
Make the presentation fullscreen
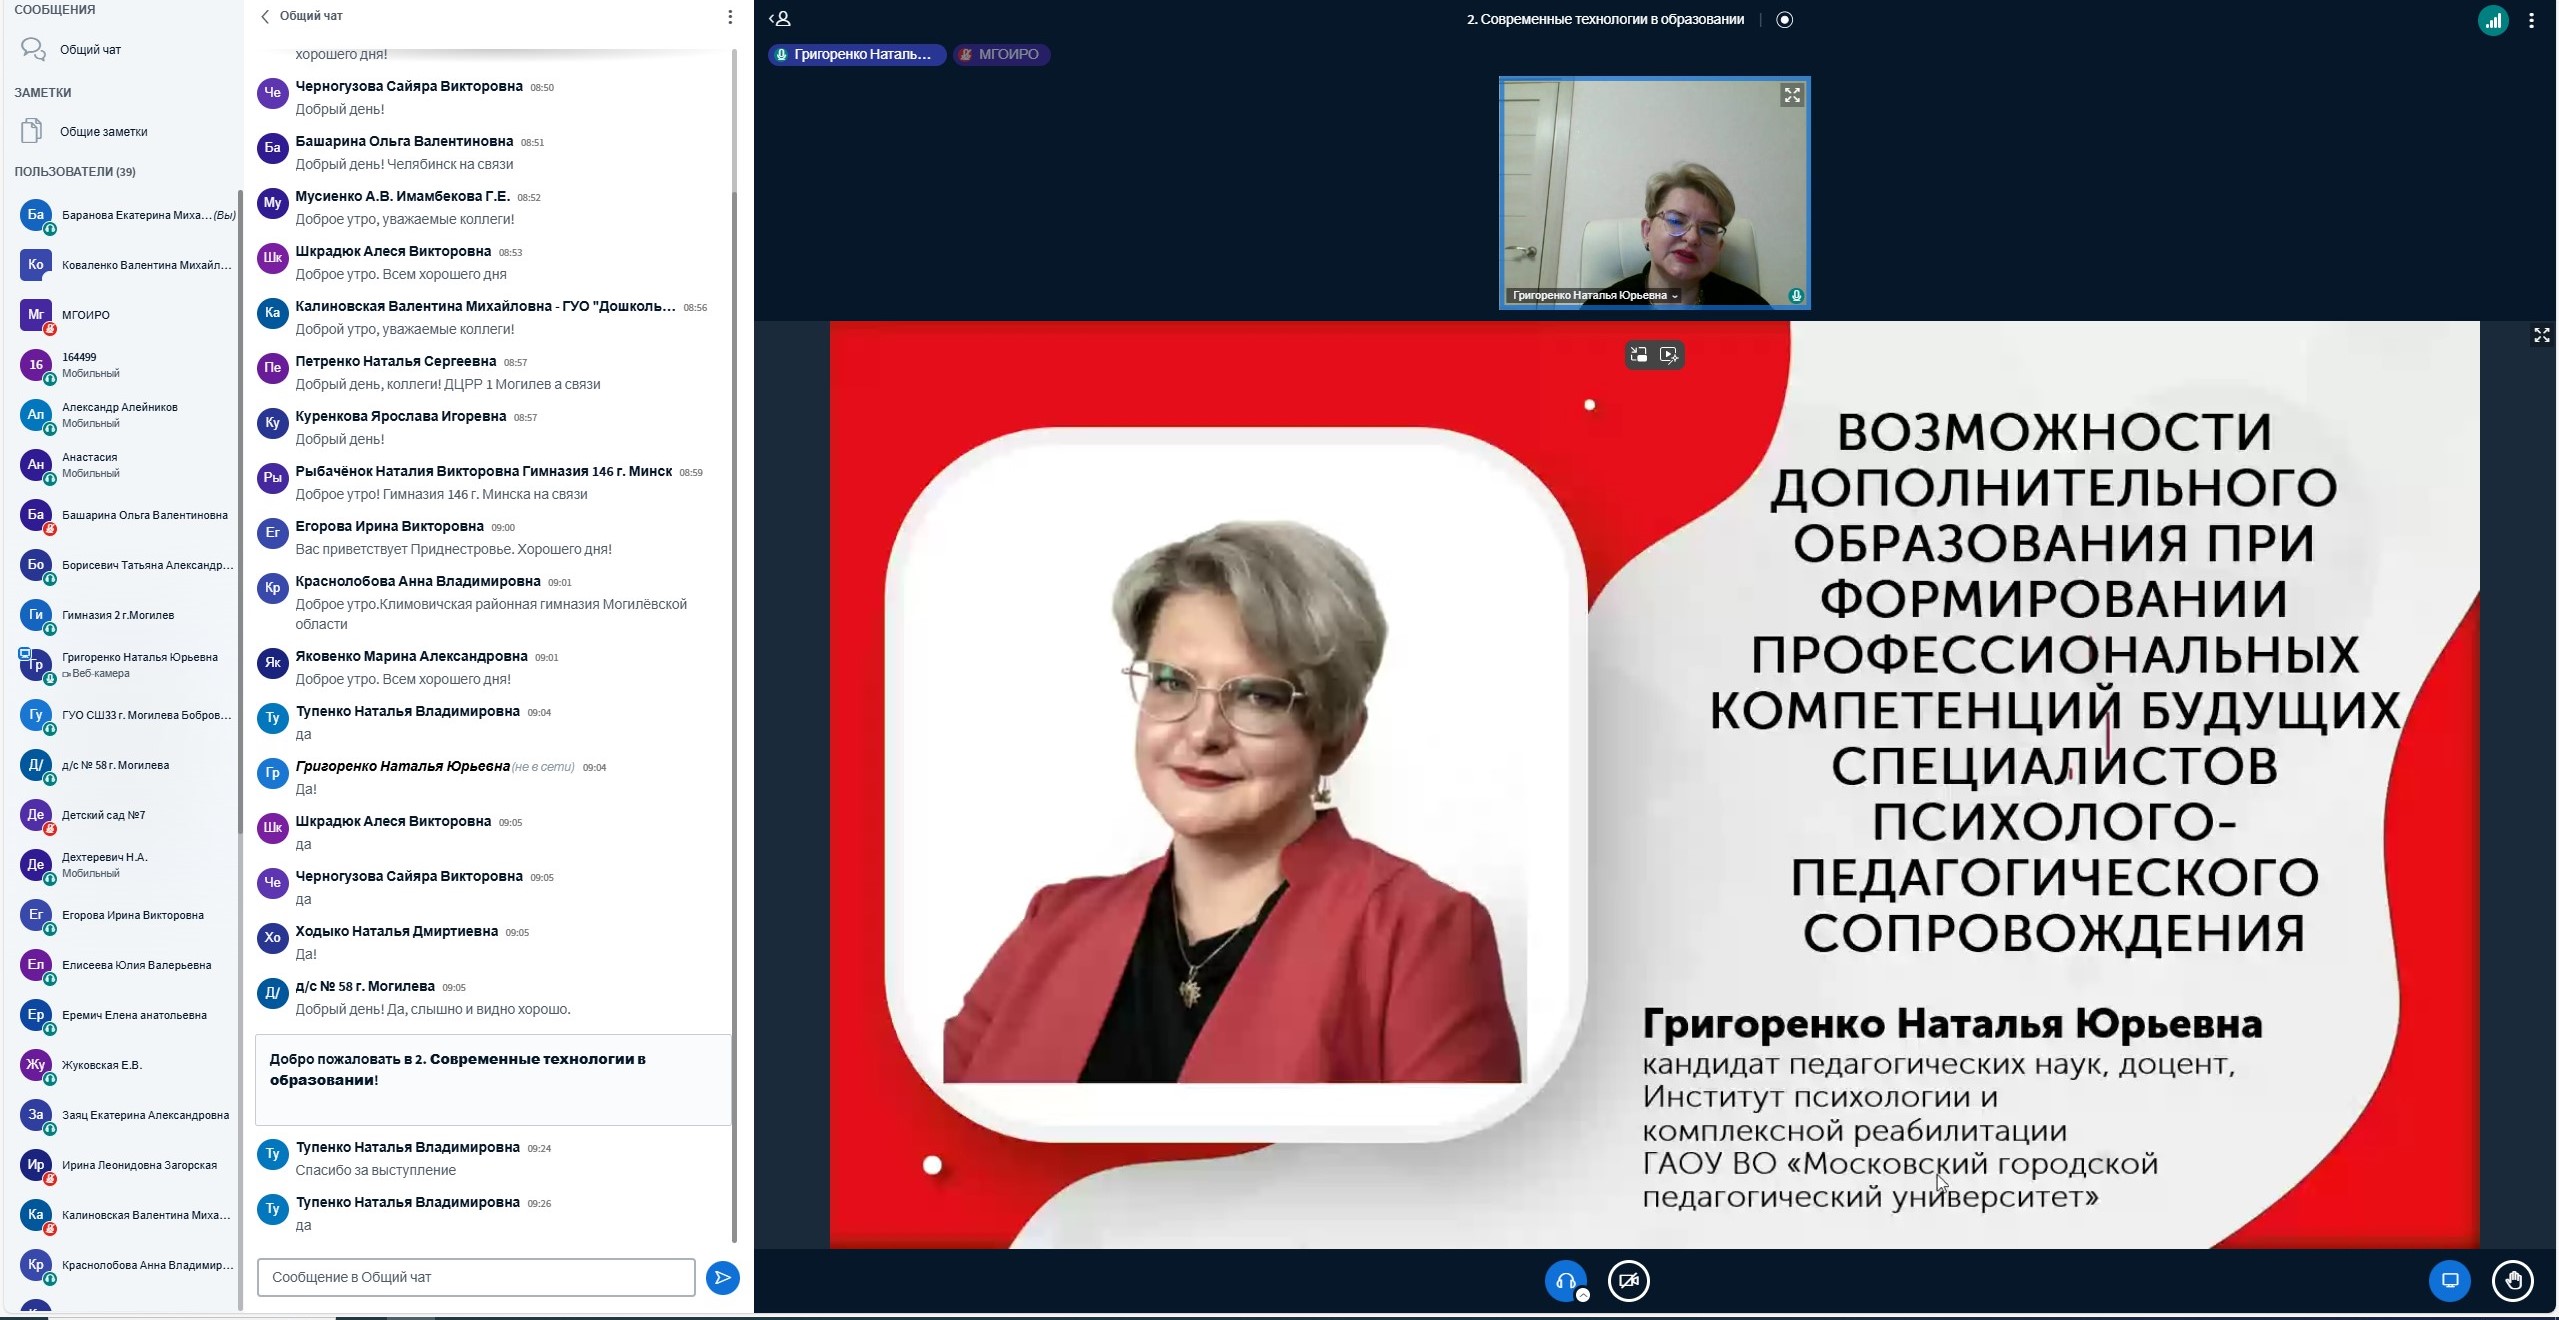coord(2541,336)
